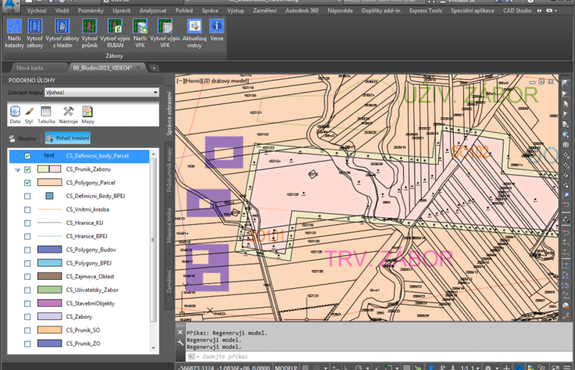Viewport: 575px width, 370px height.
Task: Toggle CS_Prunik_Zaboru layer checkbox
Action: tap(28, 169)
